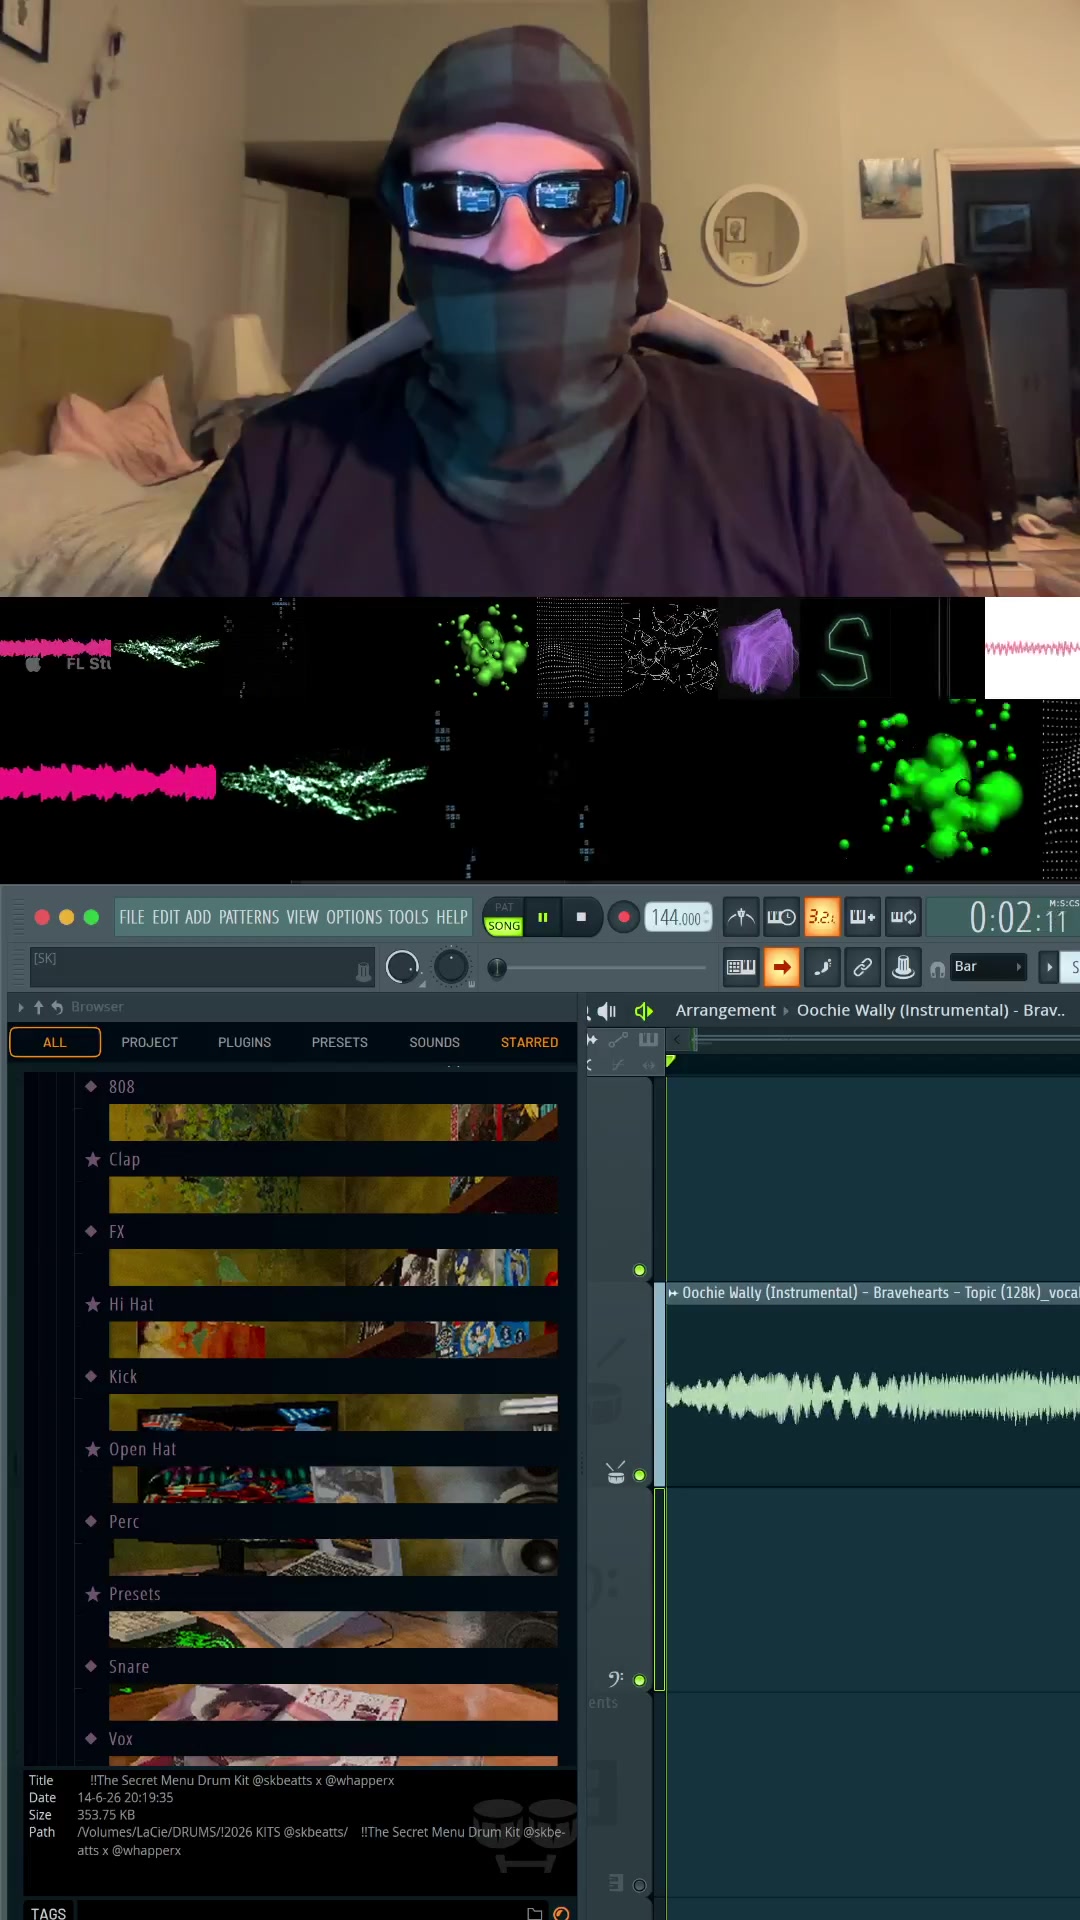1080x1920 pixels.
Task: Expand the Browser options arrow
Action: tap(21, 1007)
